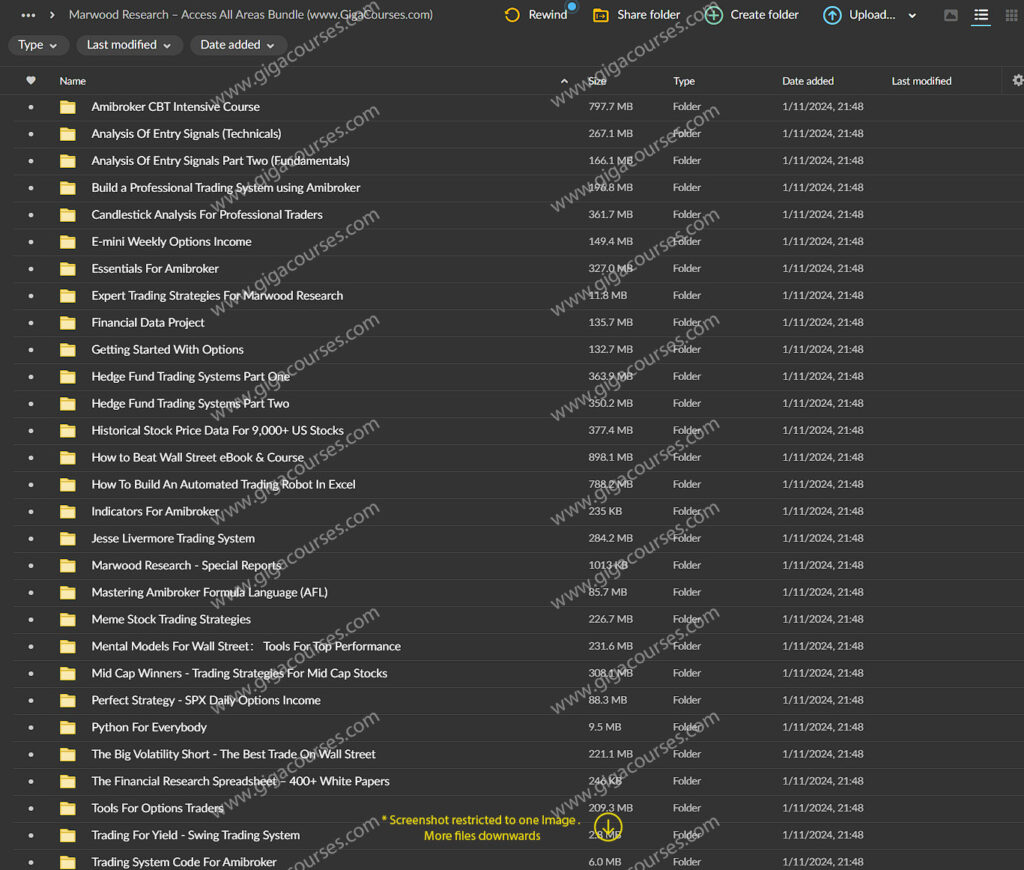The height and width of the screenshot is (870, 1024).
Task: Click the Share folder icon
Action: 601,15
